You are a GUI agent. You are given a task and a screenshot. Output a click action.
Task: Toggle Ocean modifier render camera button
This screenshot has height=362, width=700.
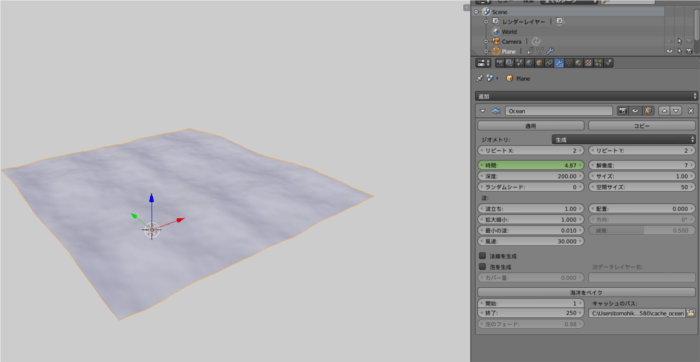[x=623, y=111]
